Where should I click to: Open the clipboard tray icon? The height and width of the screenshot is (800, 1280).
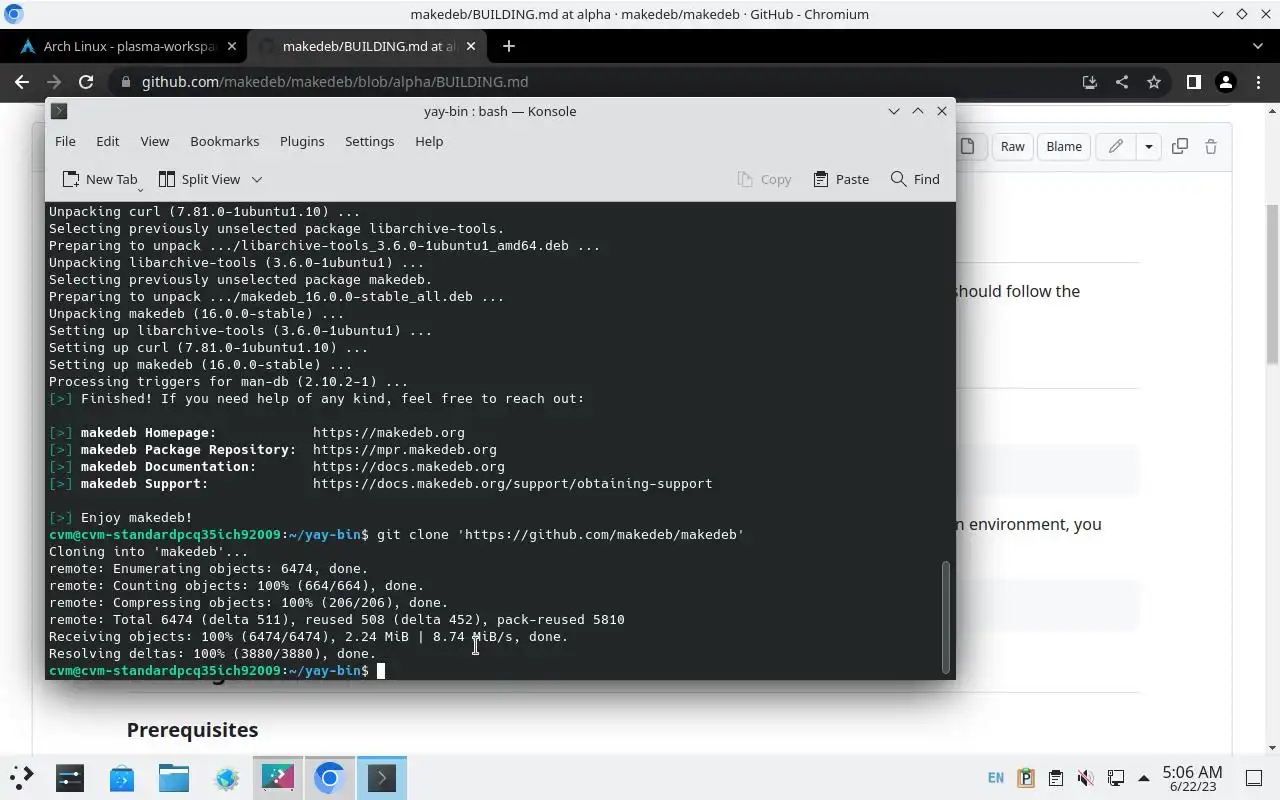pos(1055,777)
